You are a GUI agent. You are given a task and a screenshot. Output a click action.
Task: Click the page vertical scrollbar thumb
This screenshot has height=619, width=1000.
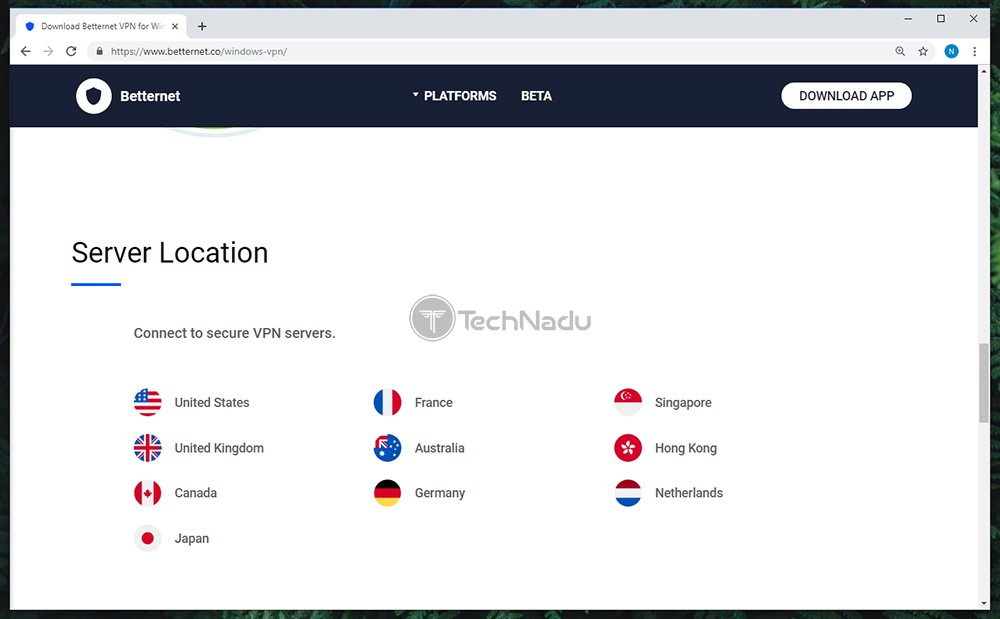click(984, 382)
